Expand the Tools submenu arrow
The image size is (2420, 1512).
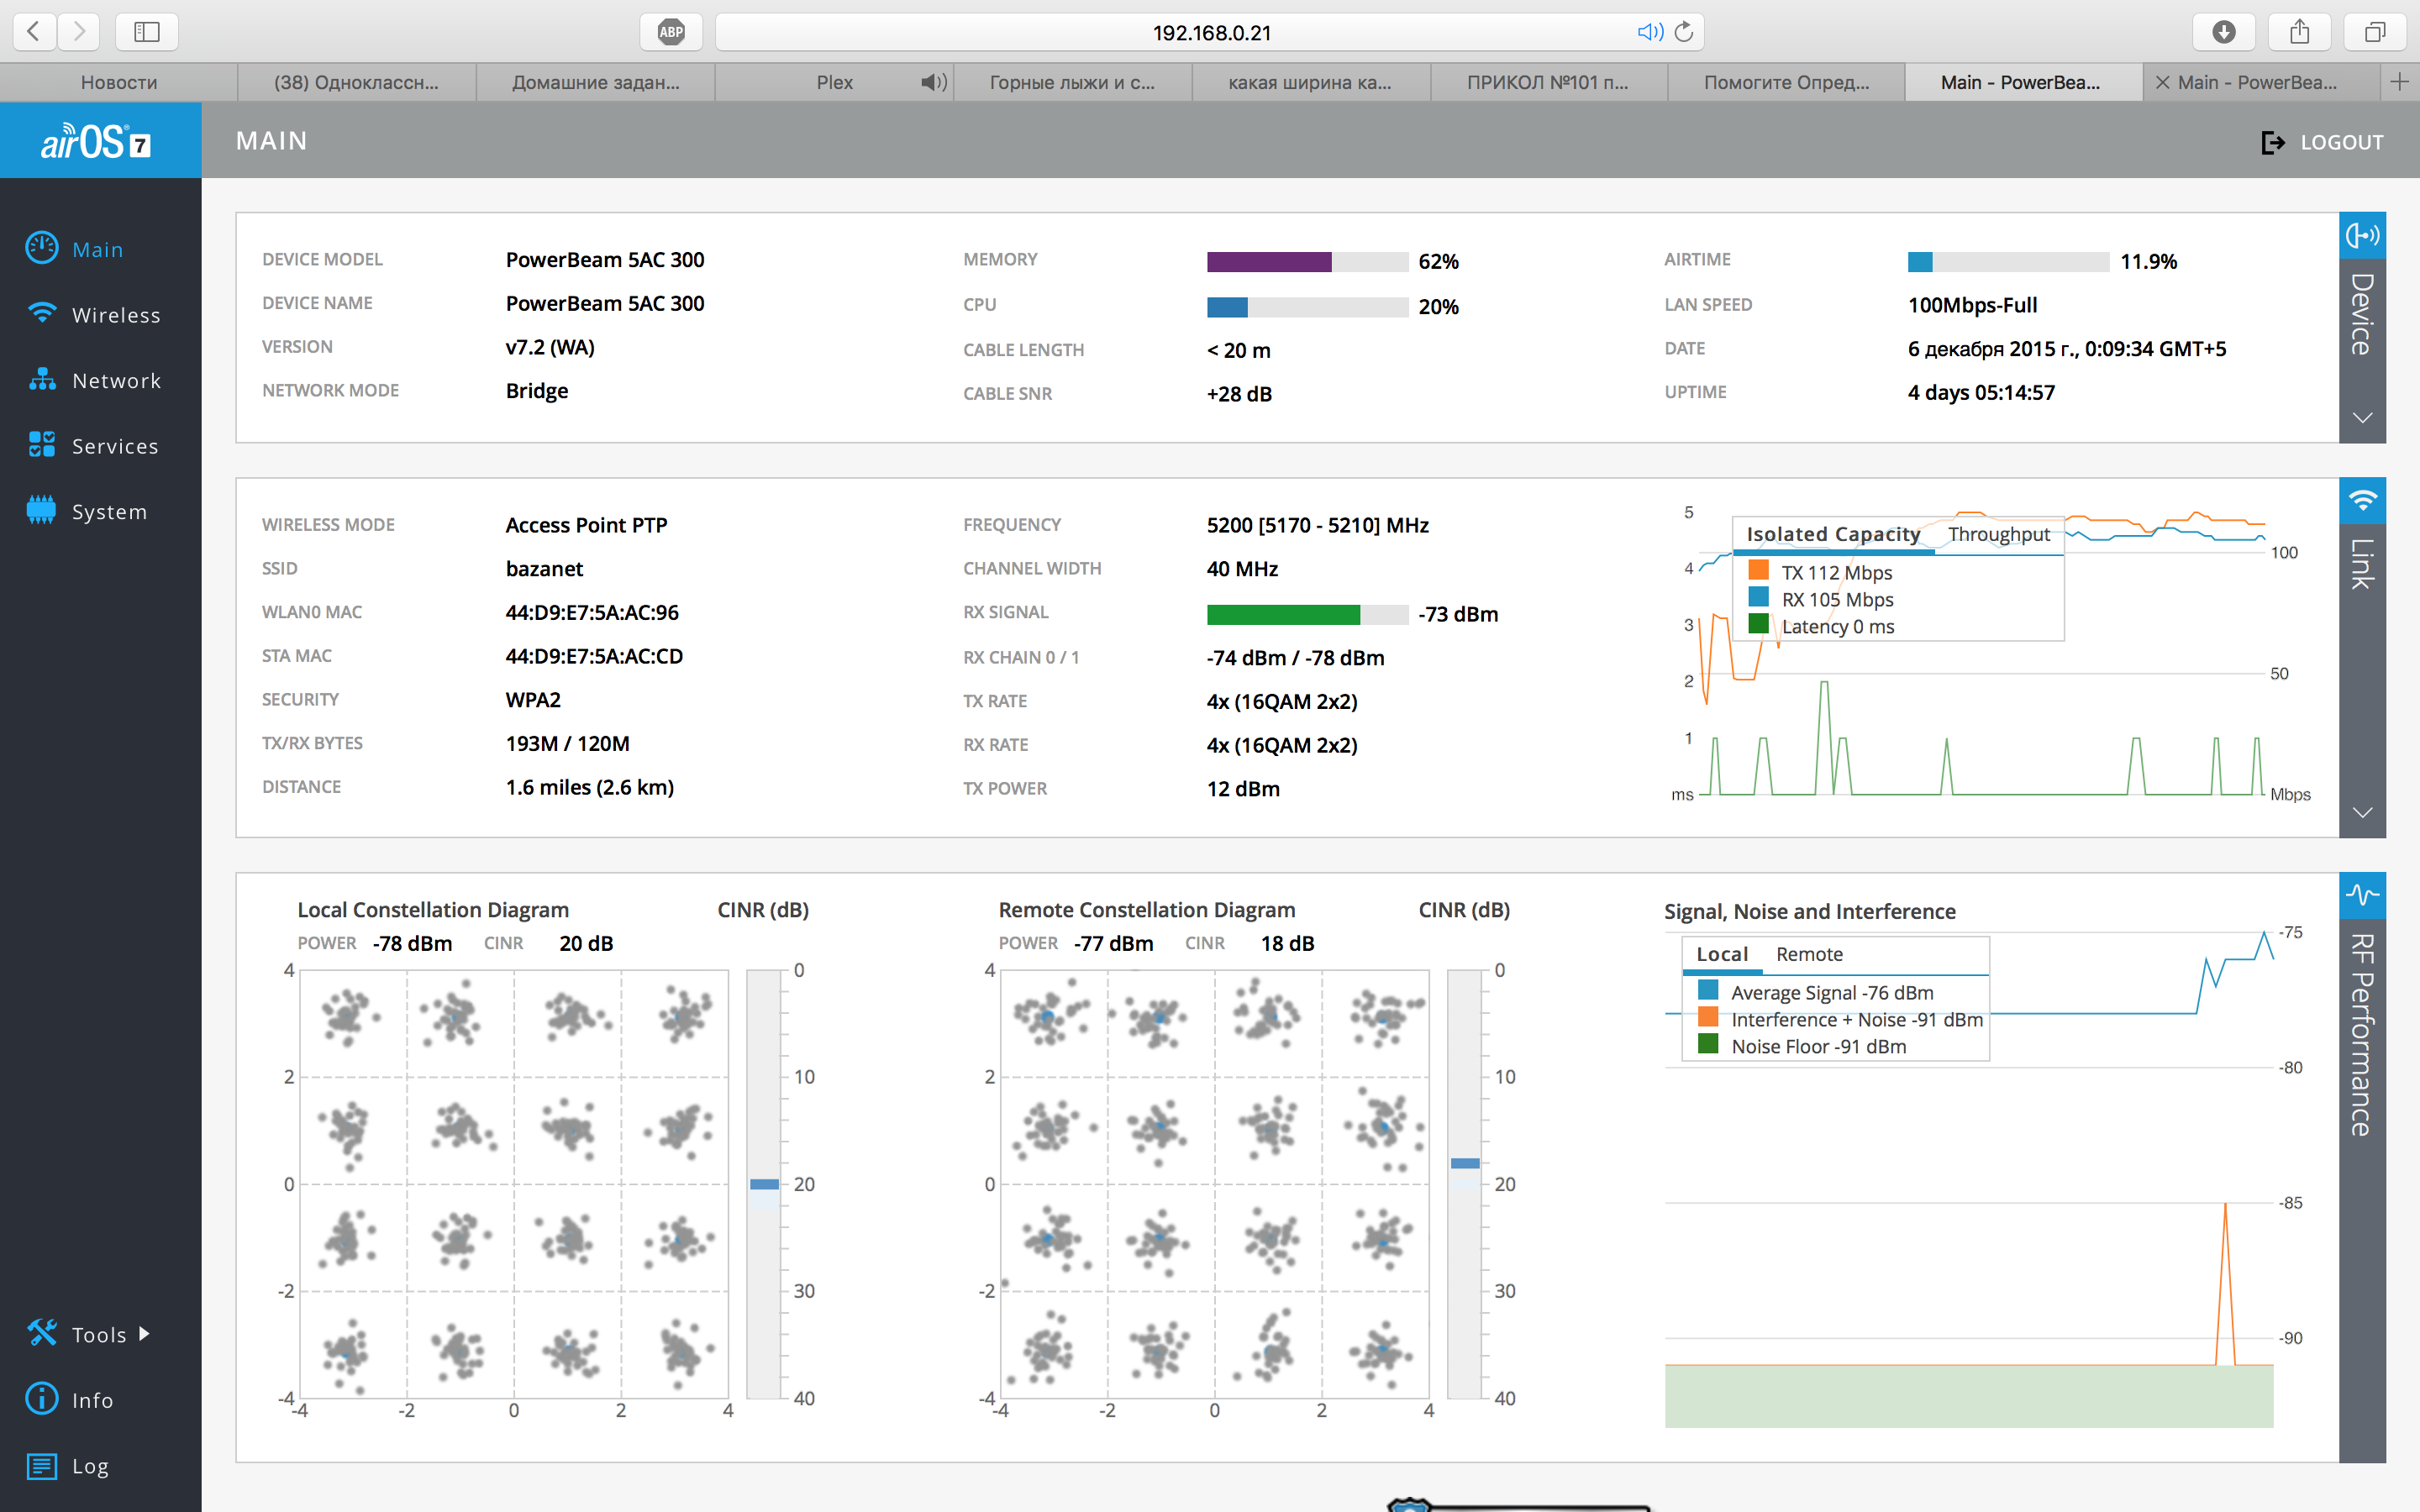click(x=144, y=1333)
